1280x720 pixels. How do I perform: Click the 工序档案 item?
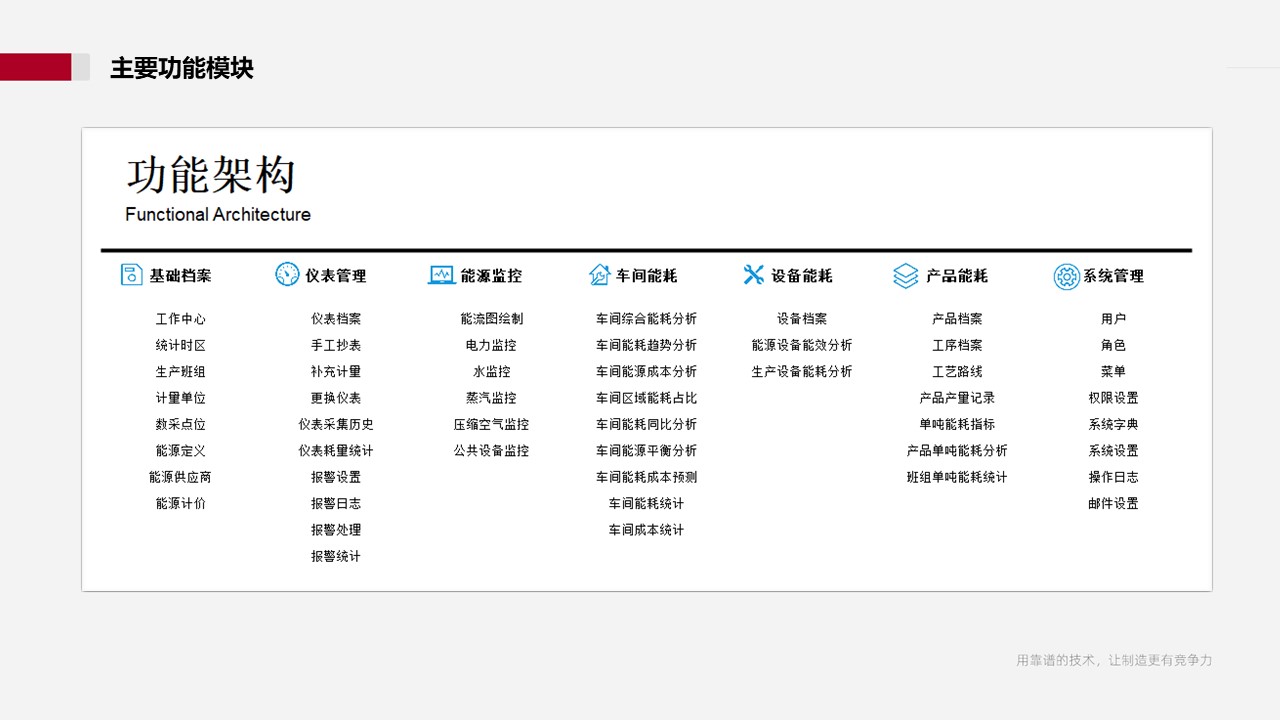(x=957, y=345)
